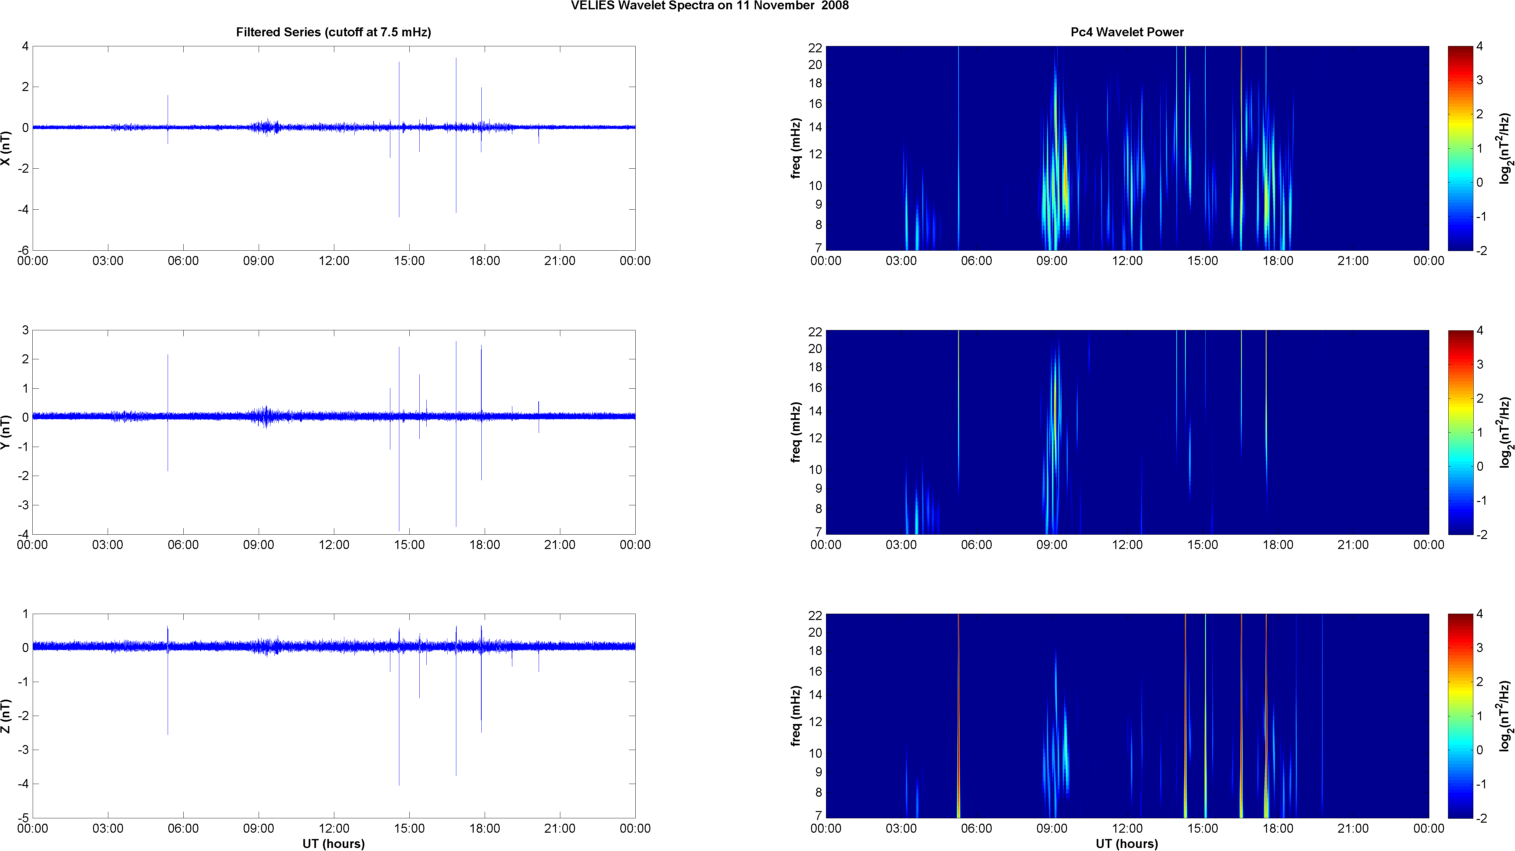Click the main title 'VELIES Wavelet Spectra'
The image size is (1515, 851).
tap(709, 6)
